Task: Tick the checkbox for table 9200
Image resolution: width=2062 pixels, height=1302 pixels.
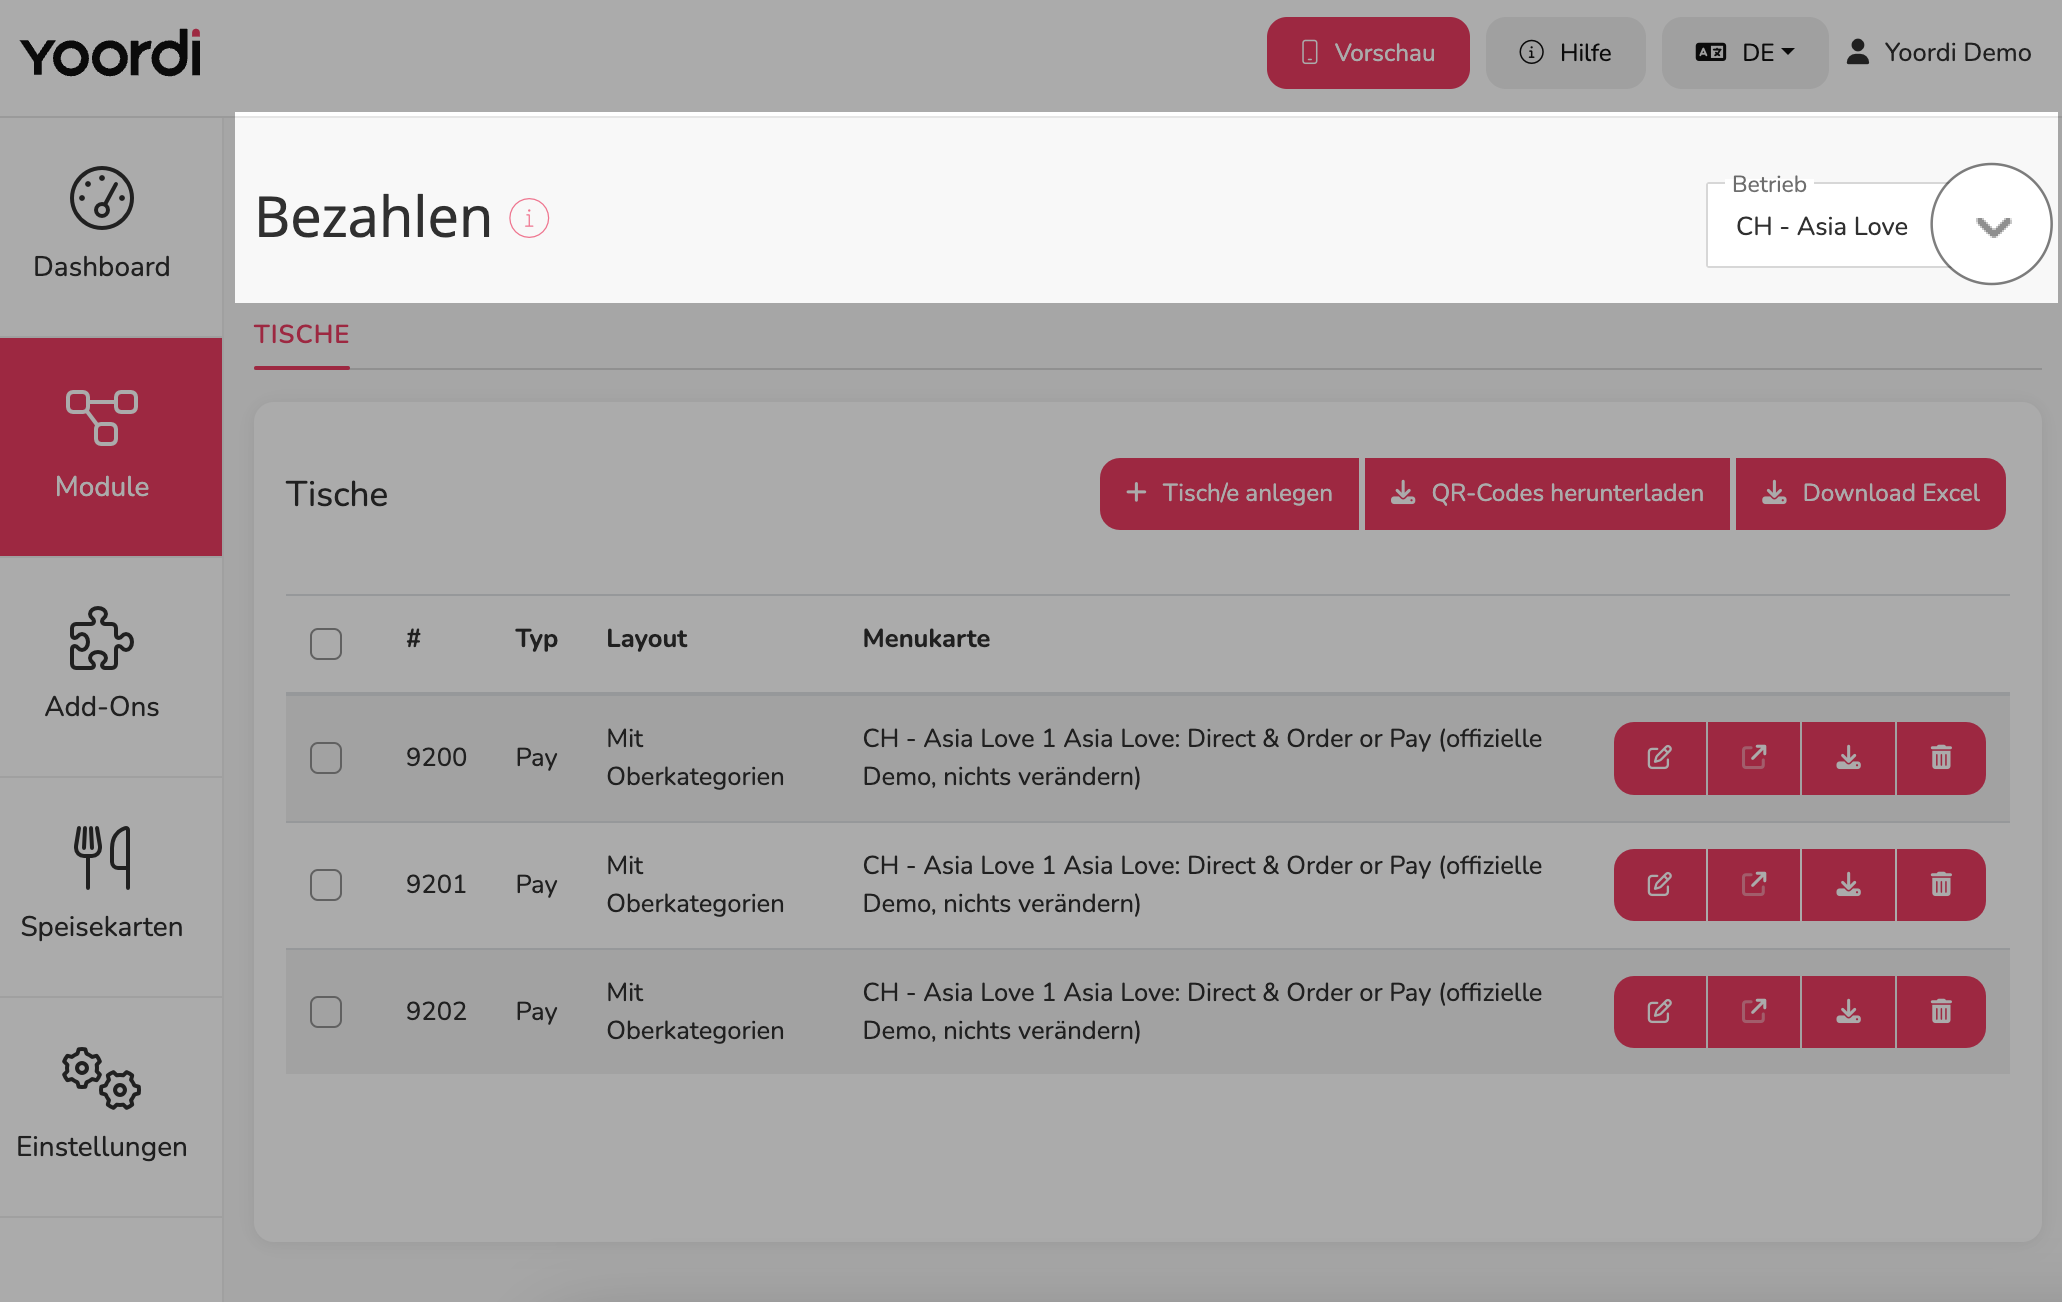Action: click(x=326, y=758)
